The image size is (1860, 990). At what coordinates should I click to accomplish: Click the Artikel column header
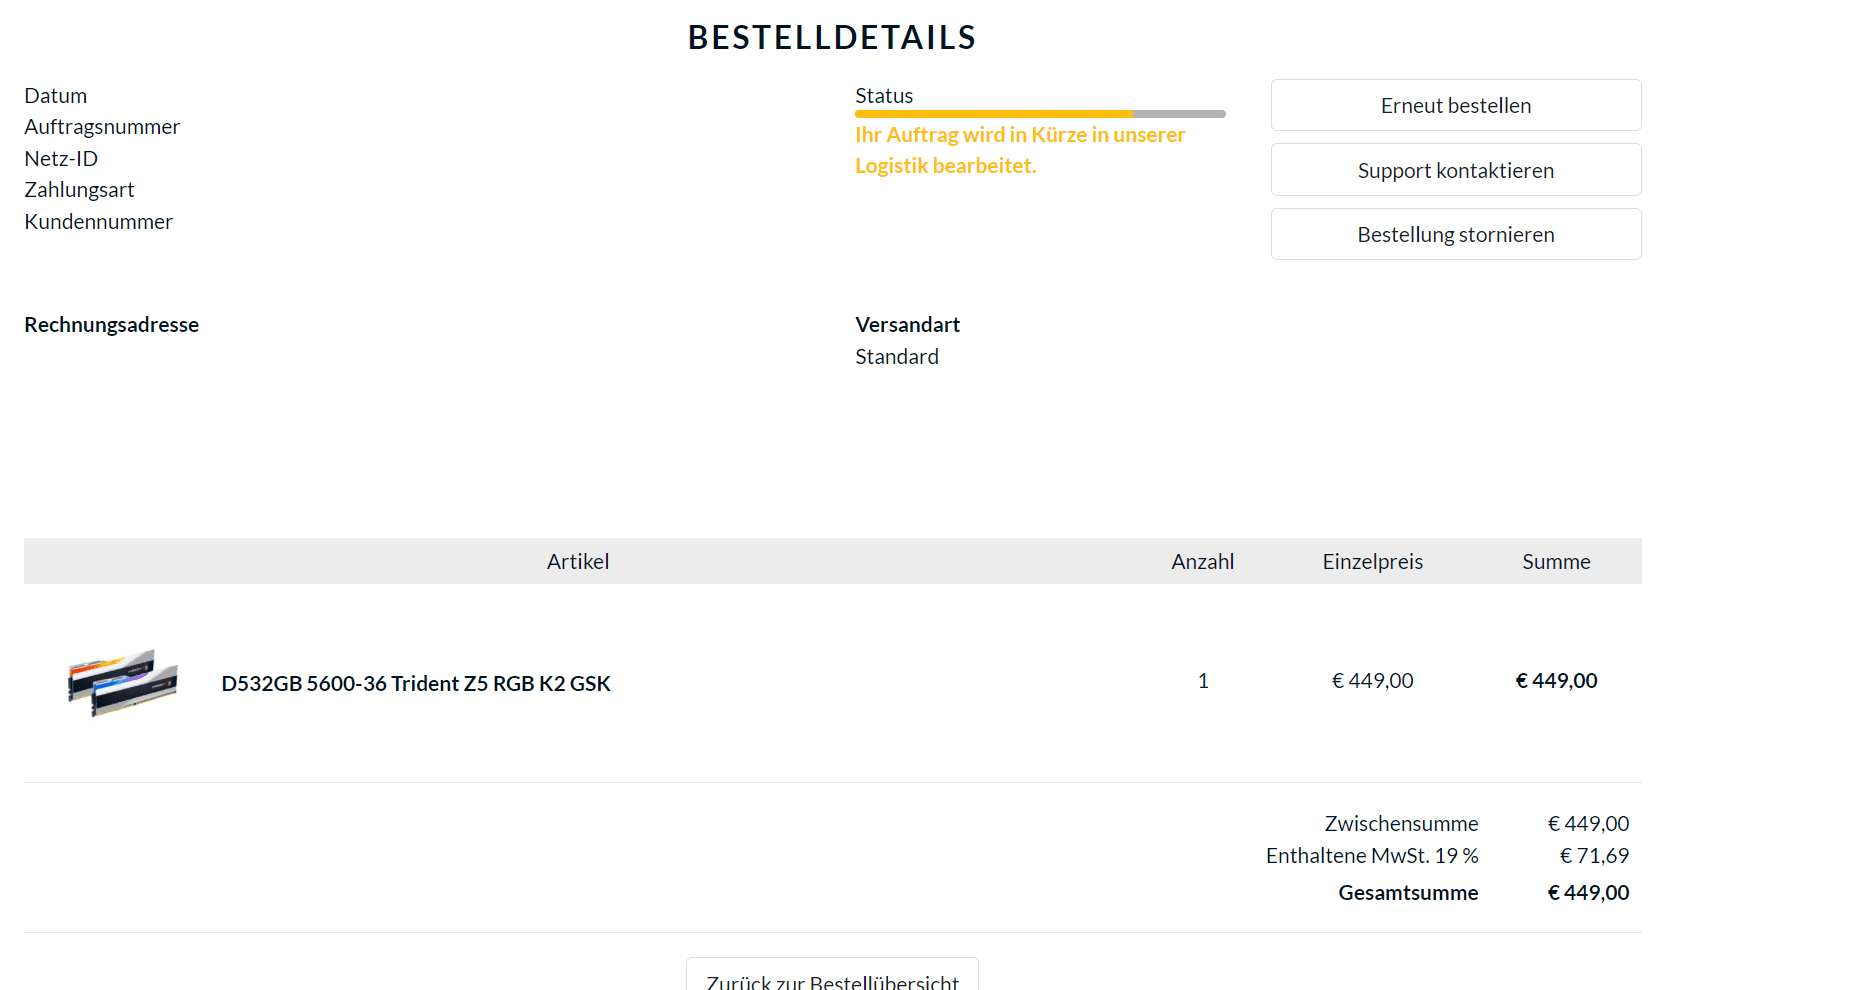click(x=578, y=562)
